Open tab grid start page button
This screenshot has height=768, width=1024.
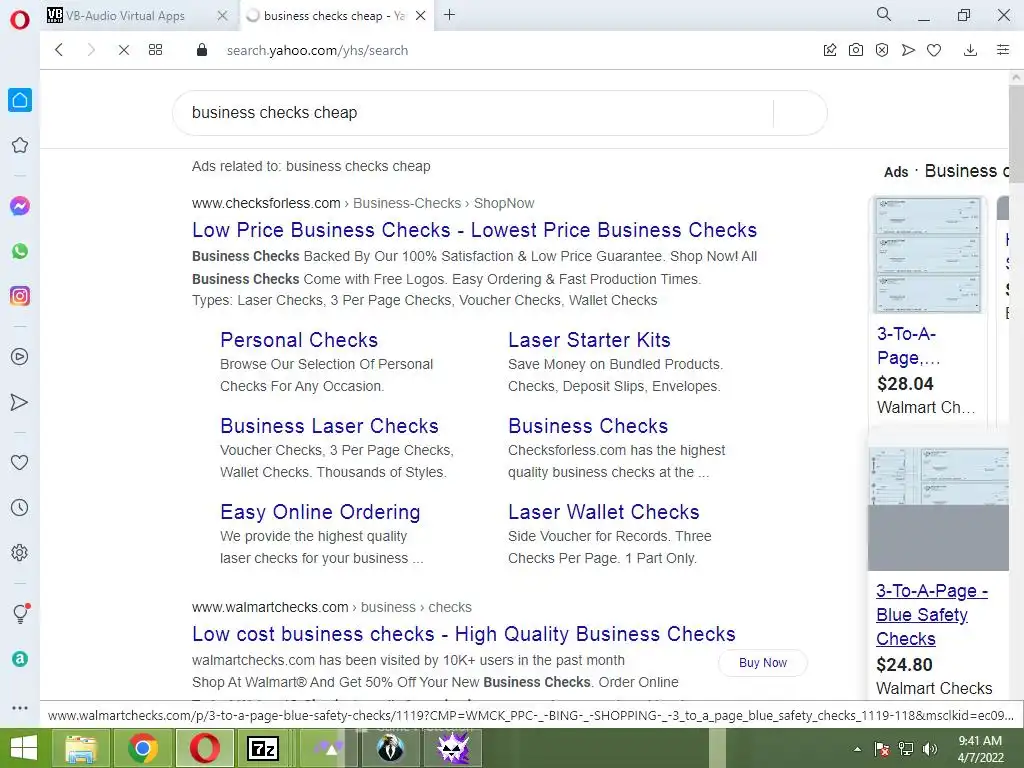(x=155, y=50)
